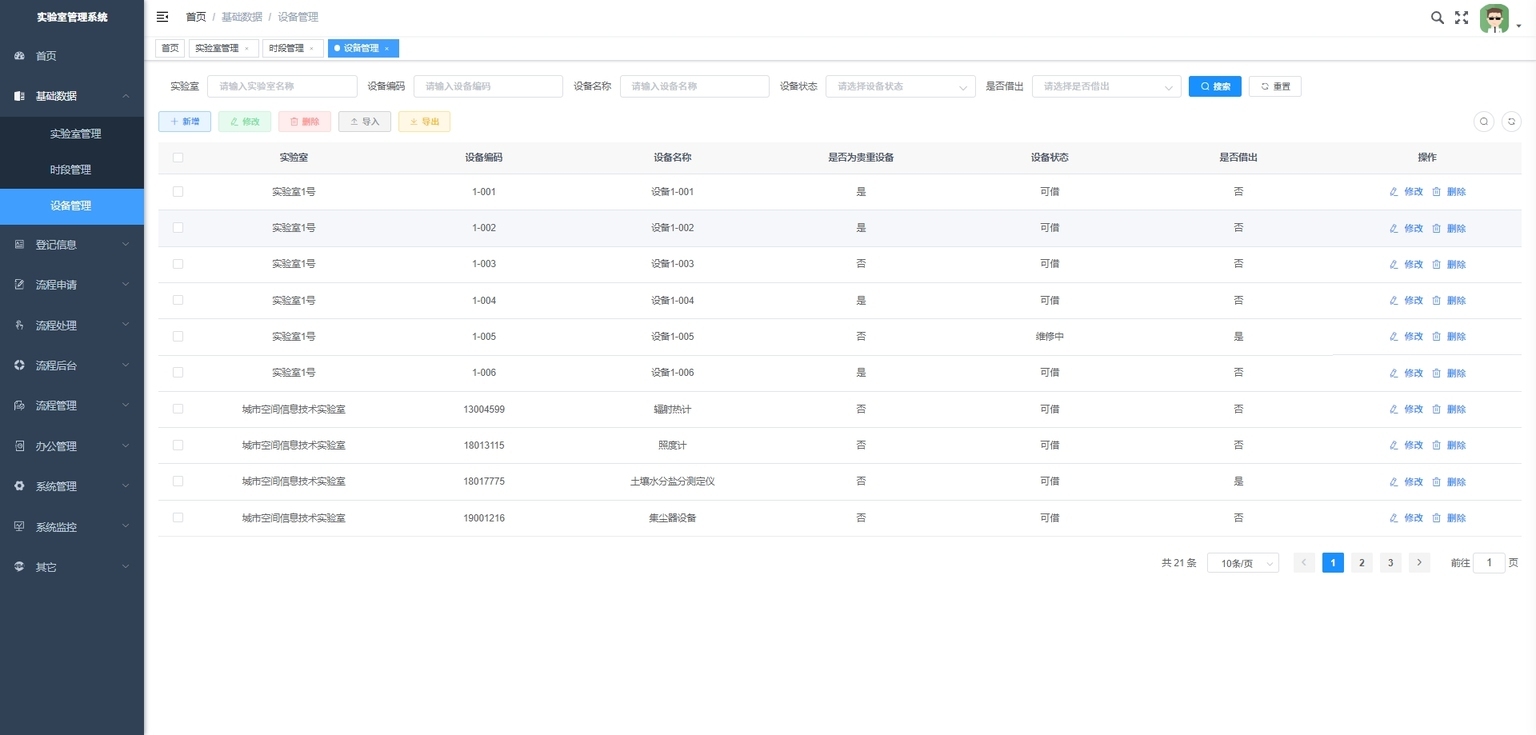The image size is (1536, 735).
Task: Go to the next page arrow
Action: pos(1419,563)
